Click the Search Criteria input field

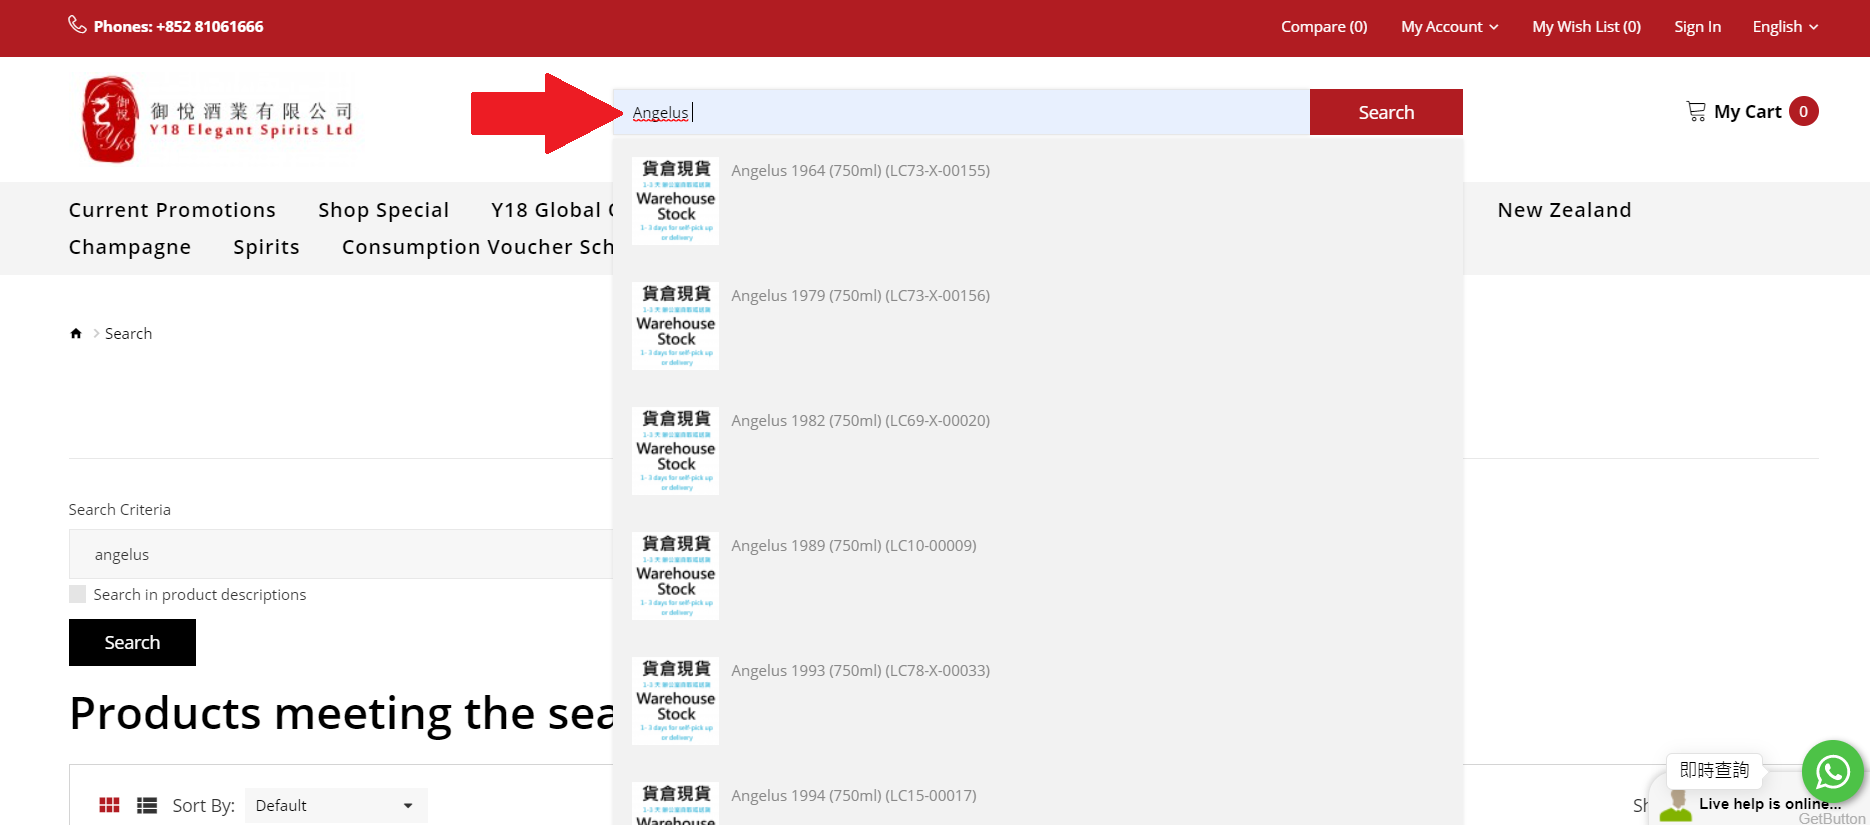pyautogui.click(x=340, y=554)
